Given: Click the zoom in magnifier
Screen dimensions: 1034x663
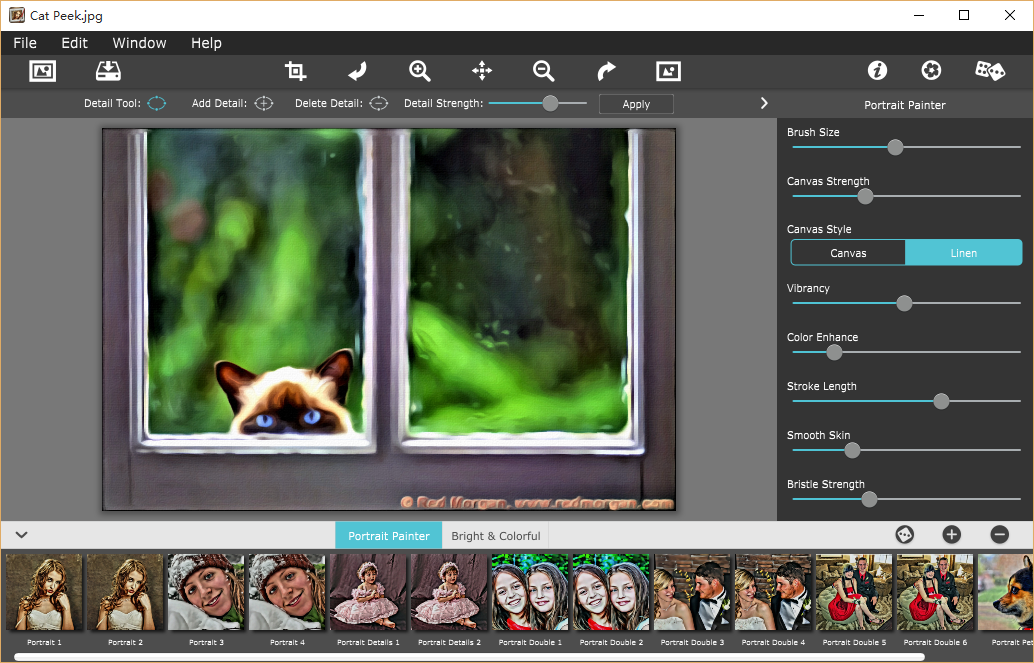Looking at the screenshot, I should tap(420, 71).
